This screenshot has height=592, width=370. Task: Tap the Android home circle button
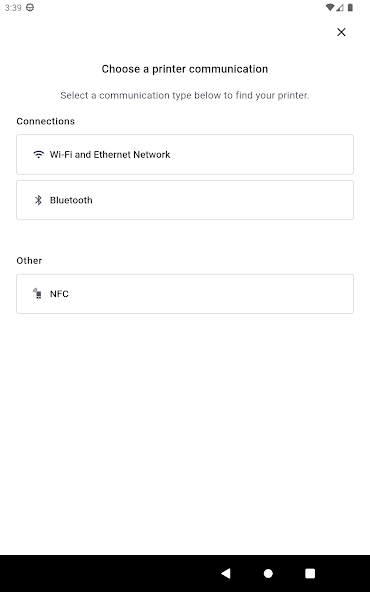(268, 574)
